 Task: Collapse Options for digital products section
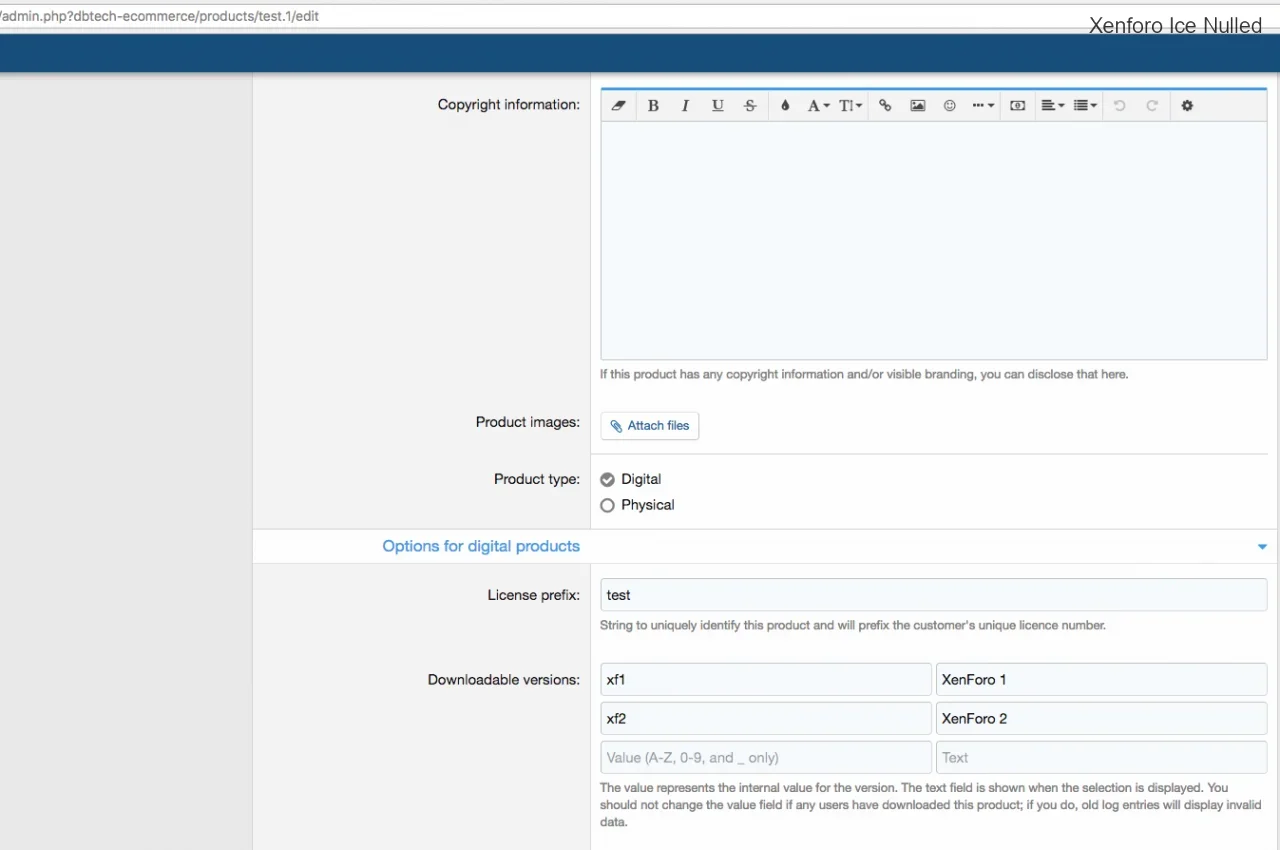(x=1262, y=547)
